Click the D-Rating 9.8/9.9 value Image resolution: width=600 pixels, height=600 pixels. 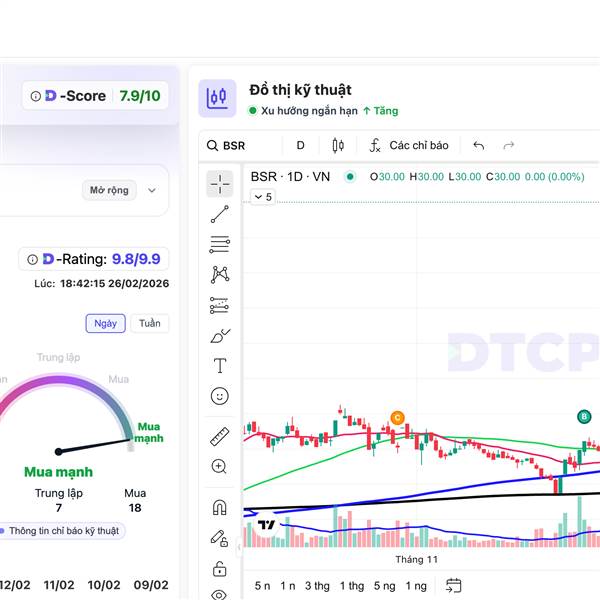[x=136, y=259]
